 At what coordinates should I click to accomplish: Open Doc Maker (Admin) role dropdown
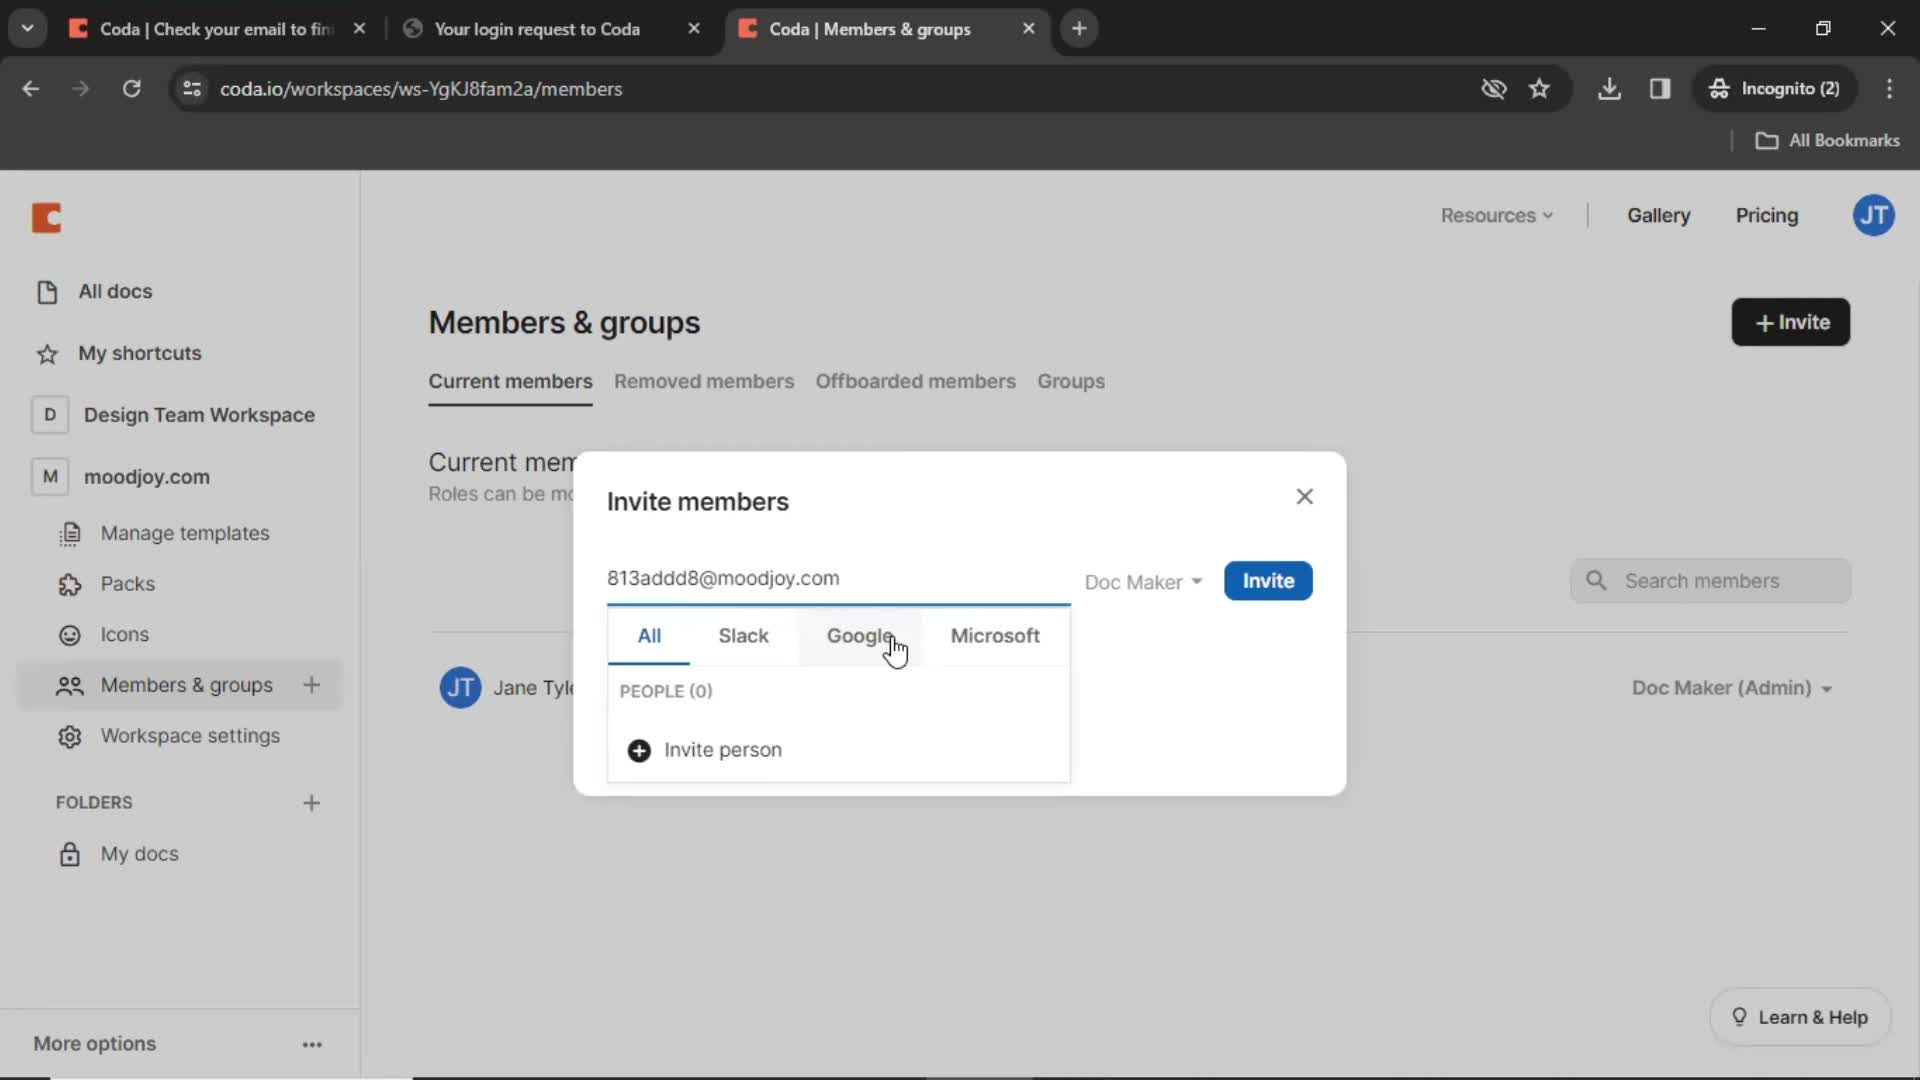1731,688
